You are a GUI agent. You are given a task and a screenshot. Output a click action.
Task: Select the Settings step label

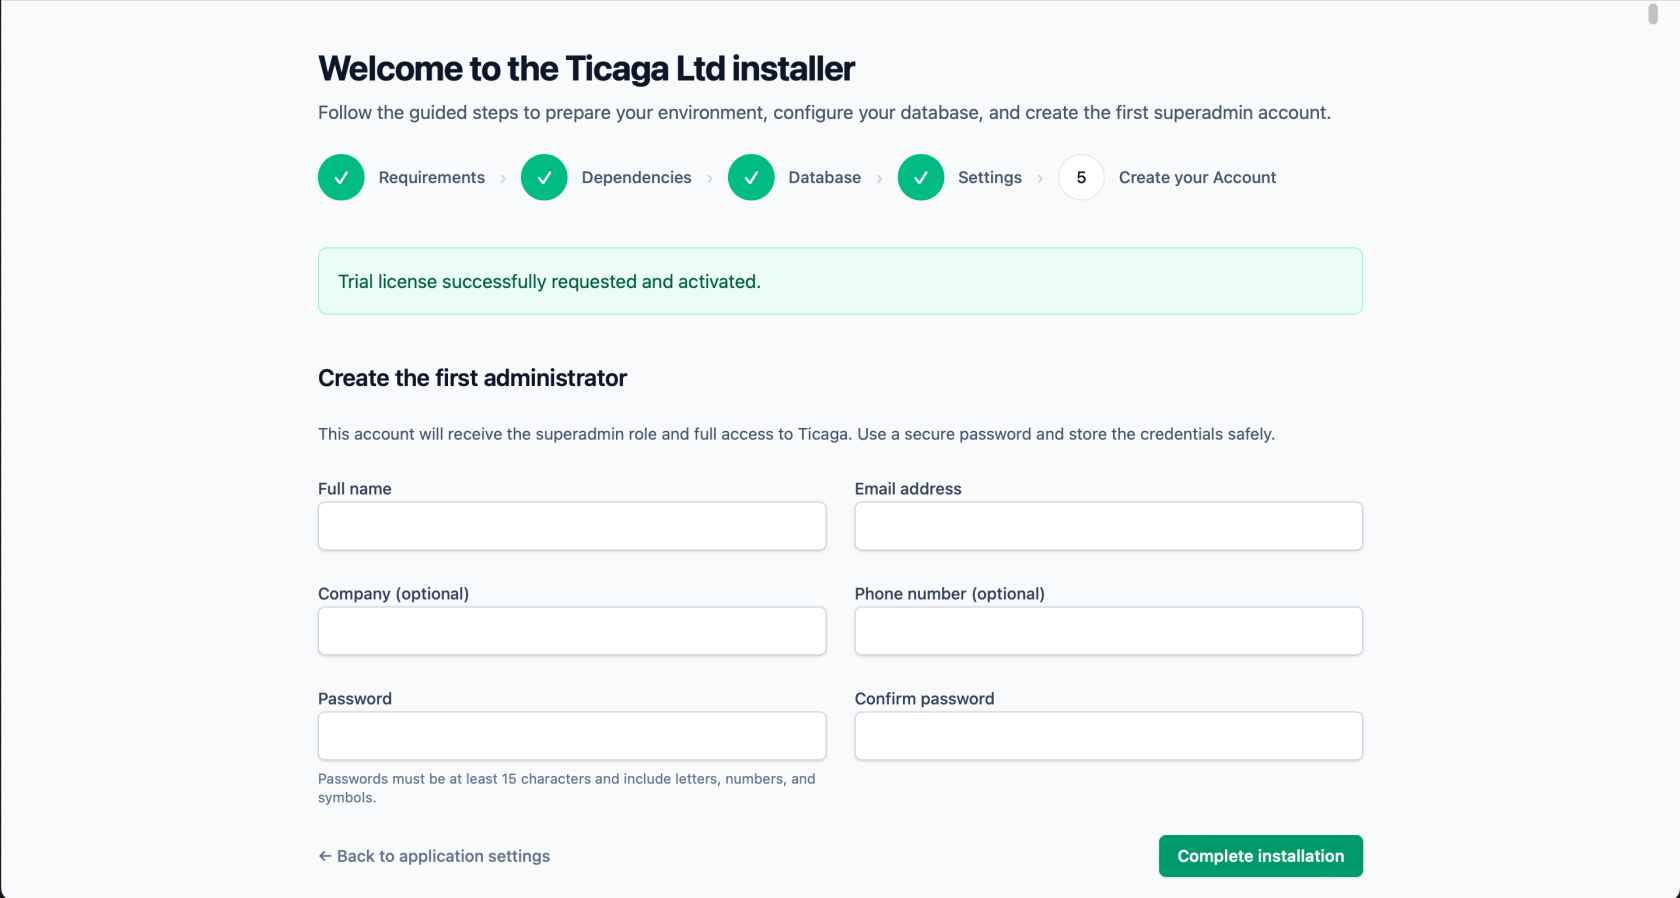(989, 177)
